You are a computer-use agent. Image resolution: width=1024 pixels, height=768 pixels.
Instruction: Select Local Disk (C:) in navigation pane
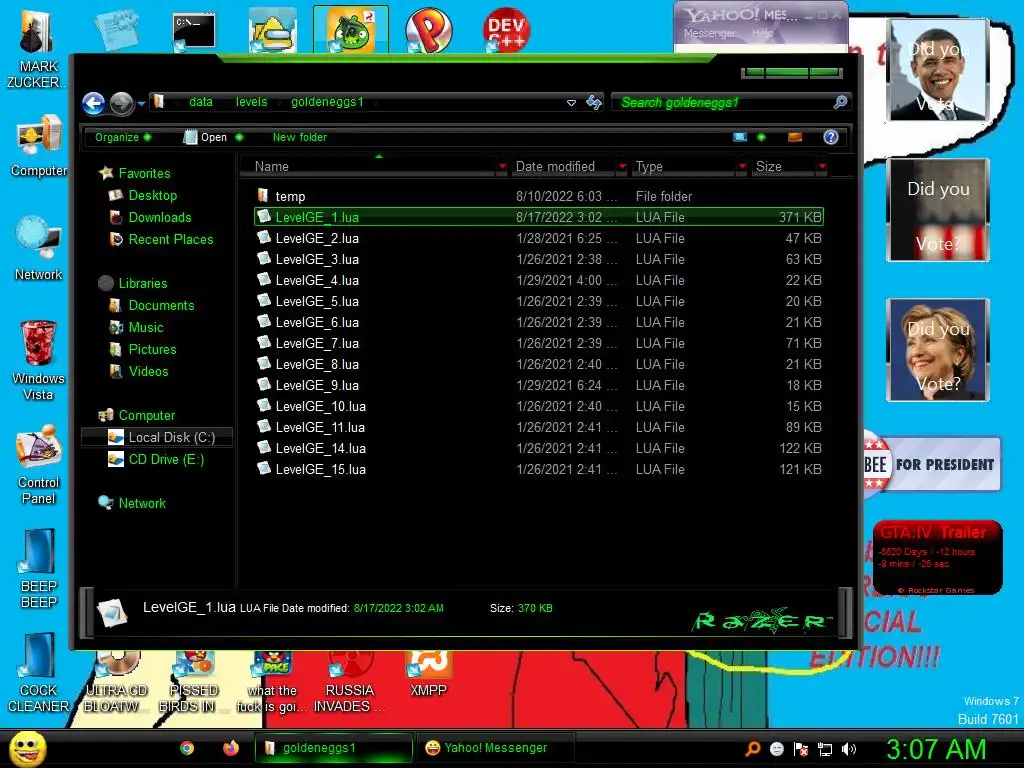157,438
